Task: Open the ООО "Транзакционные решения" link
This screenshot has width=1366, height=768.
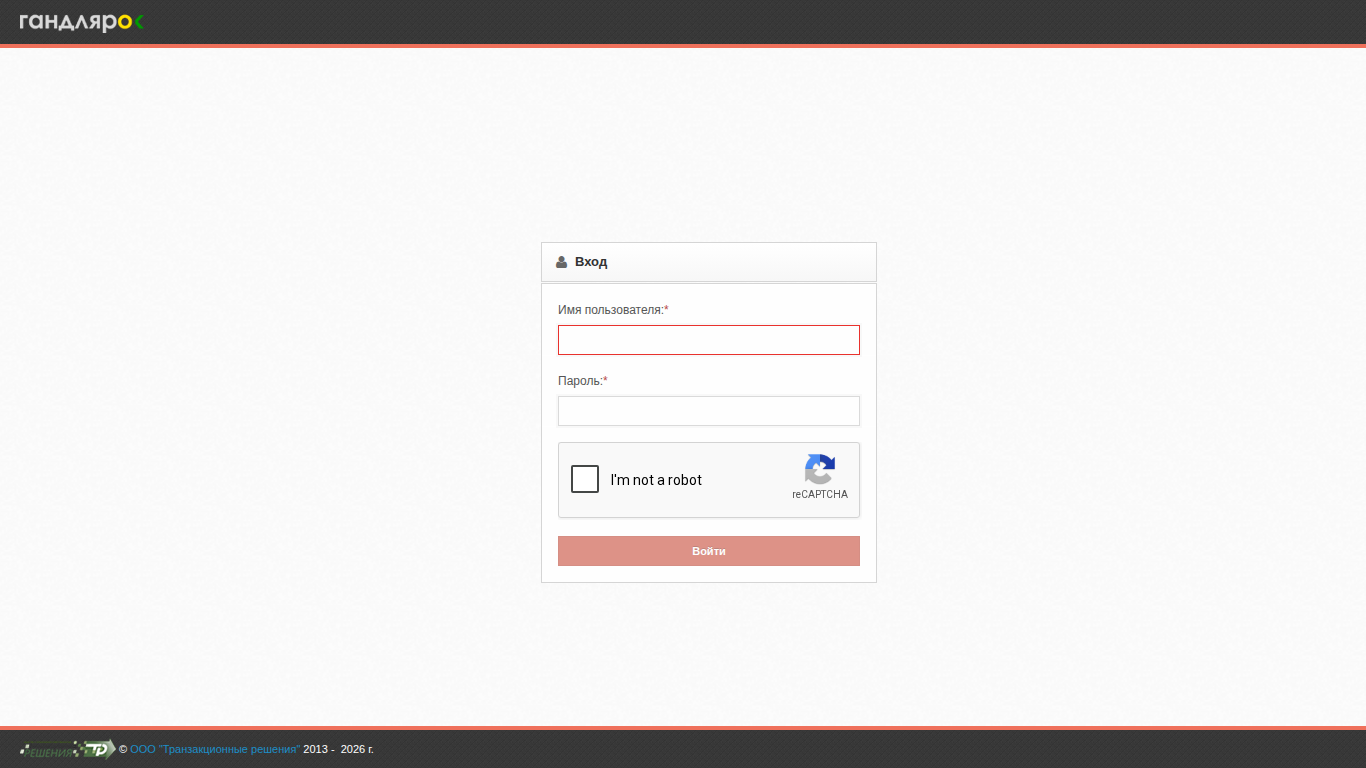Action: [215, 749]
